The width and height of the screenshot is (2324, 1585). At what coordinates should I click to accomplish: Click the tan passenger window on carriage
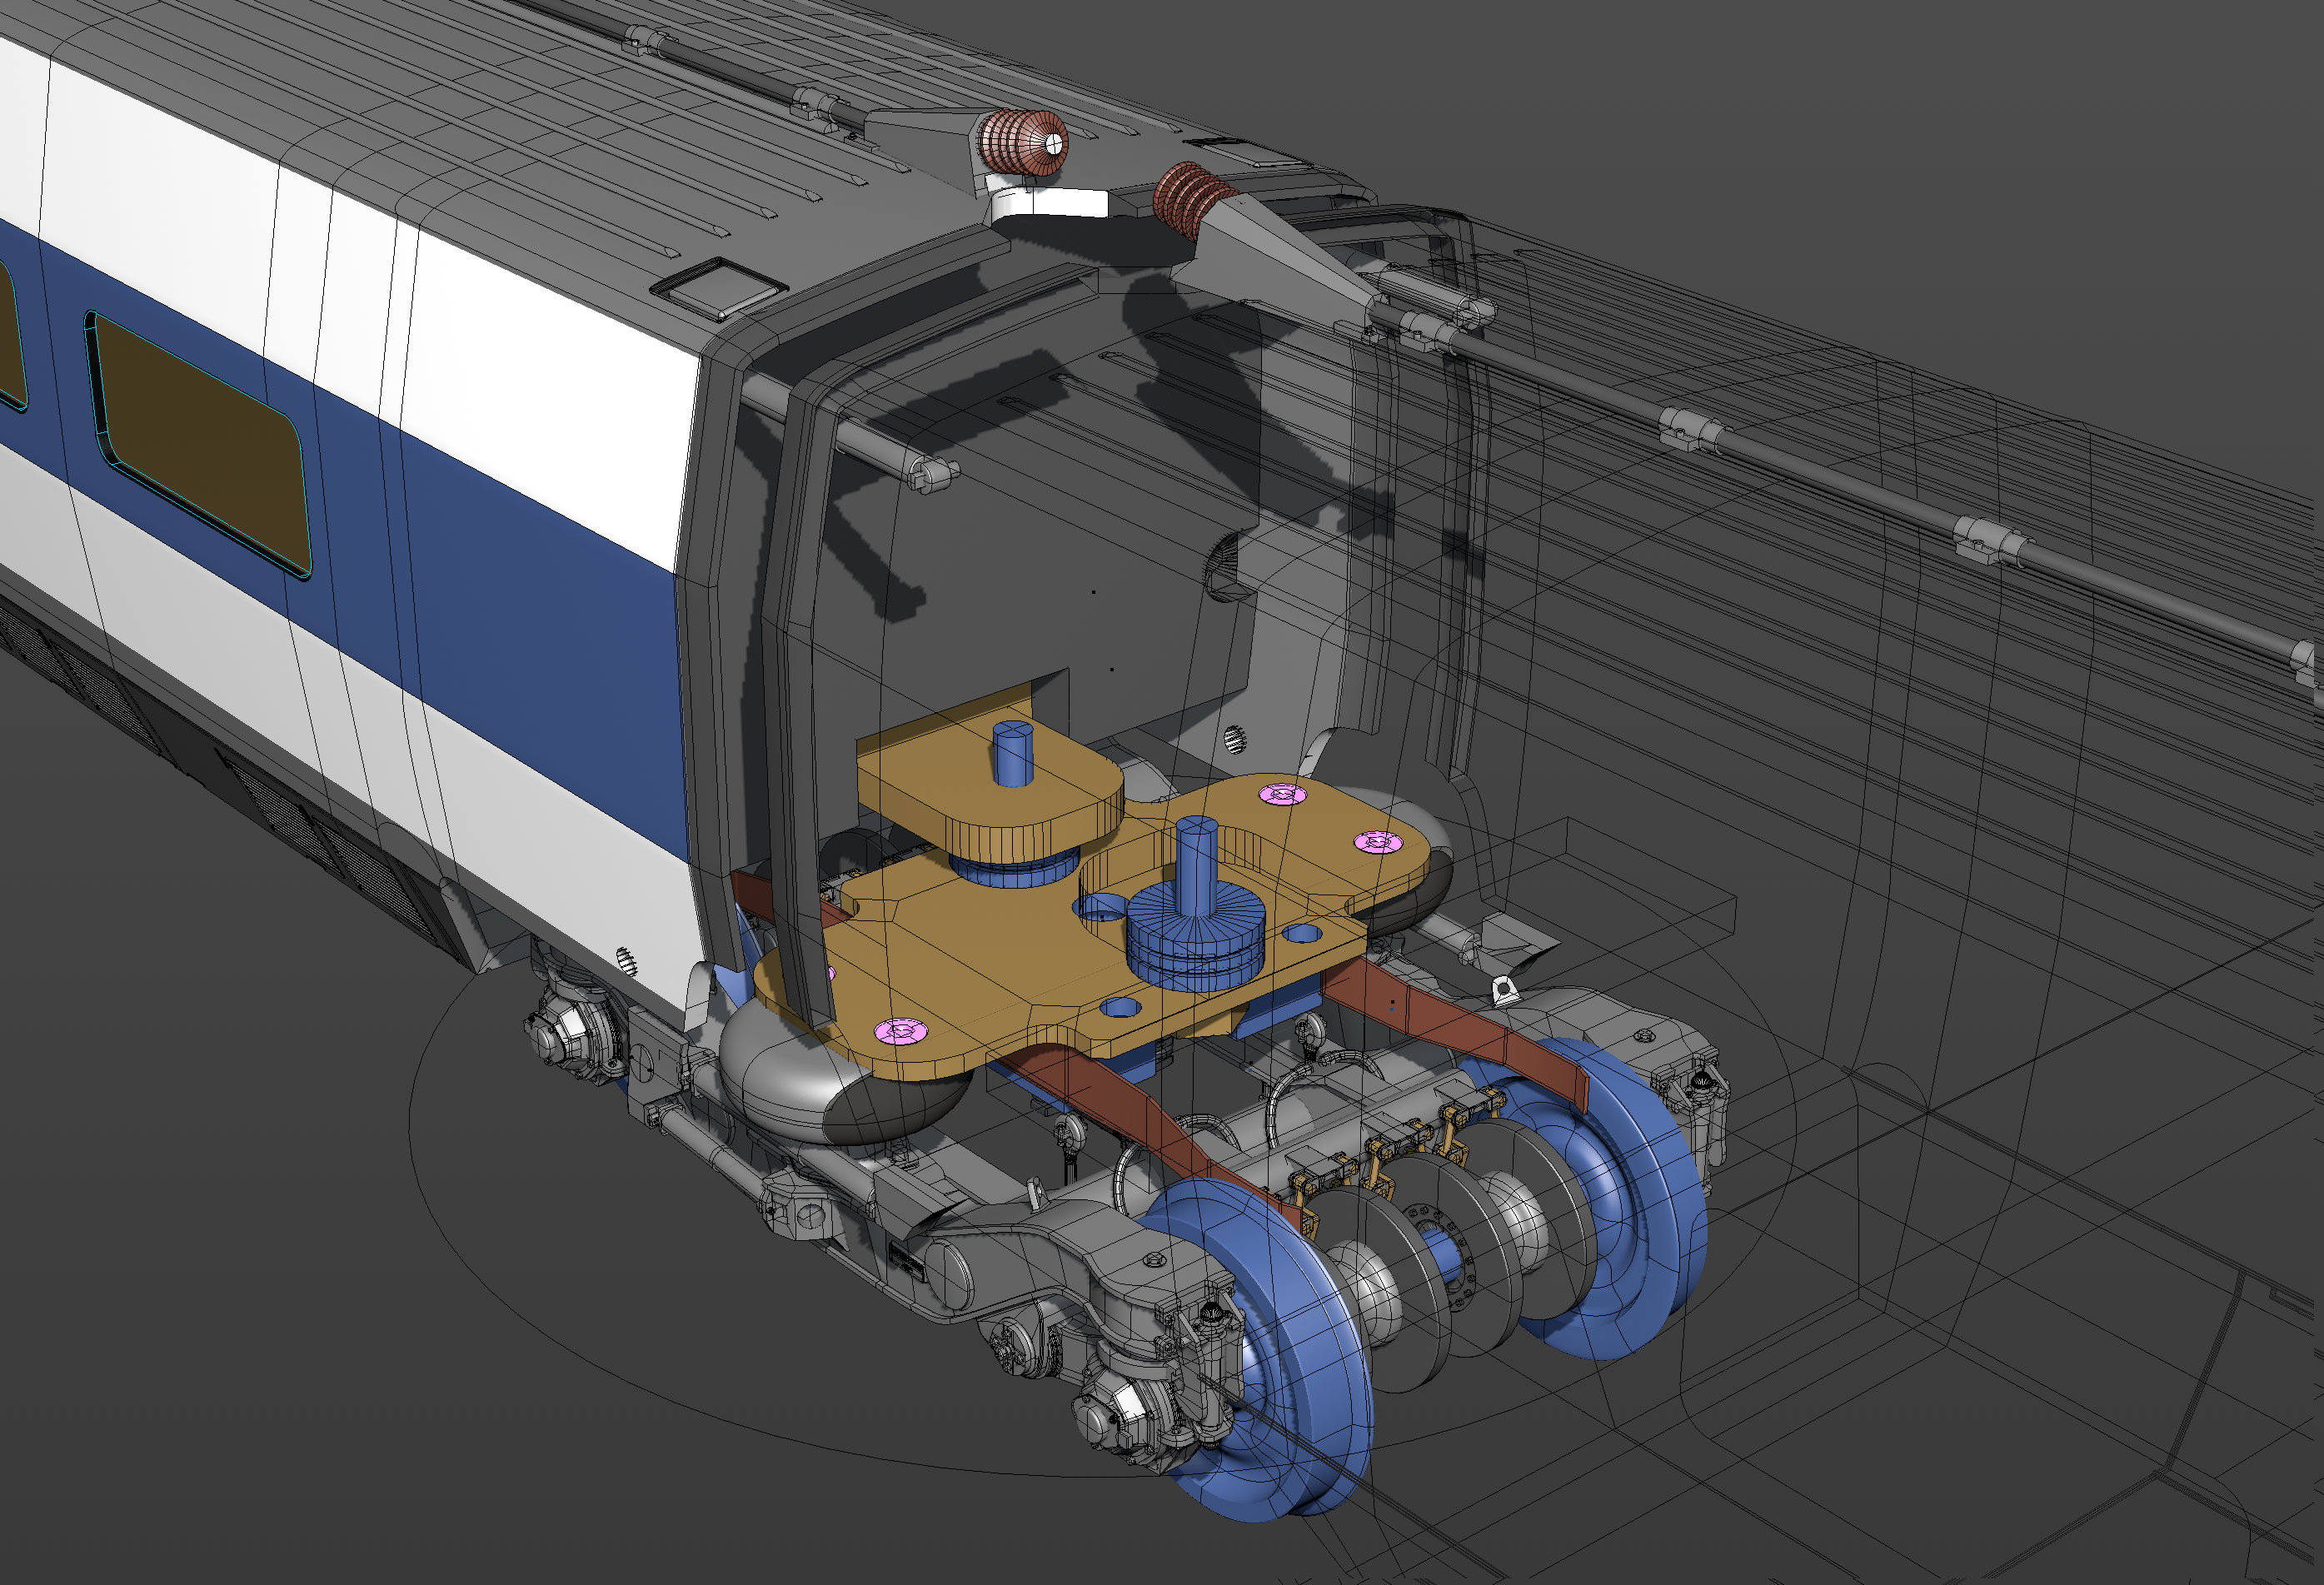pos(200,445)
